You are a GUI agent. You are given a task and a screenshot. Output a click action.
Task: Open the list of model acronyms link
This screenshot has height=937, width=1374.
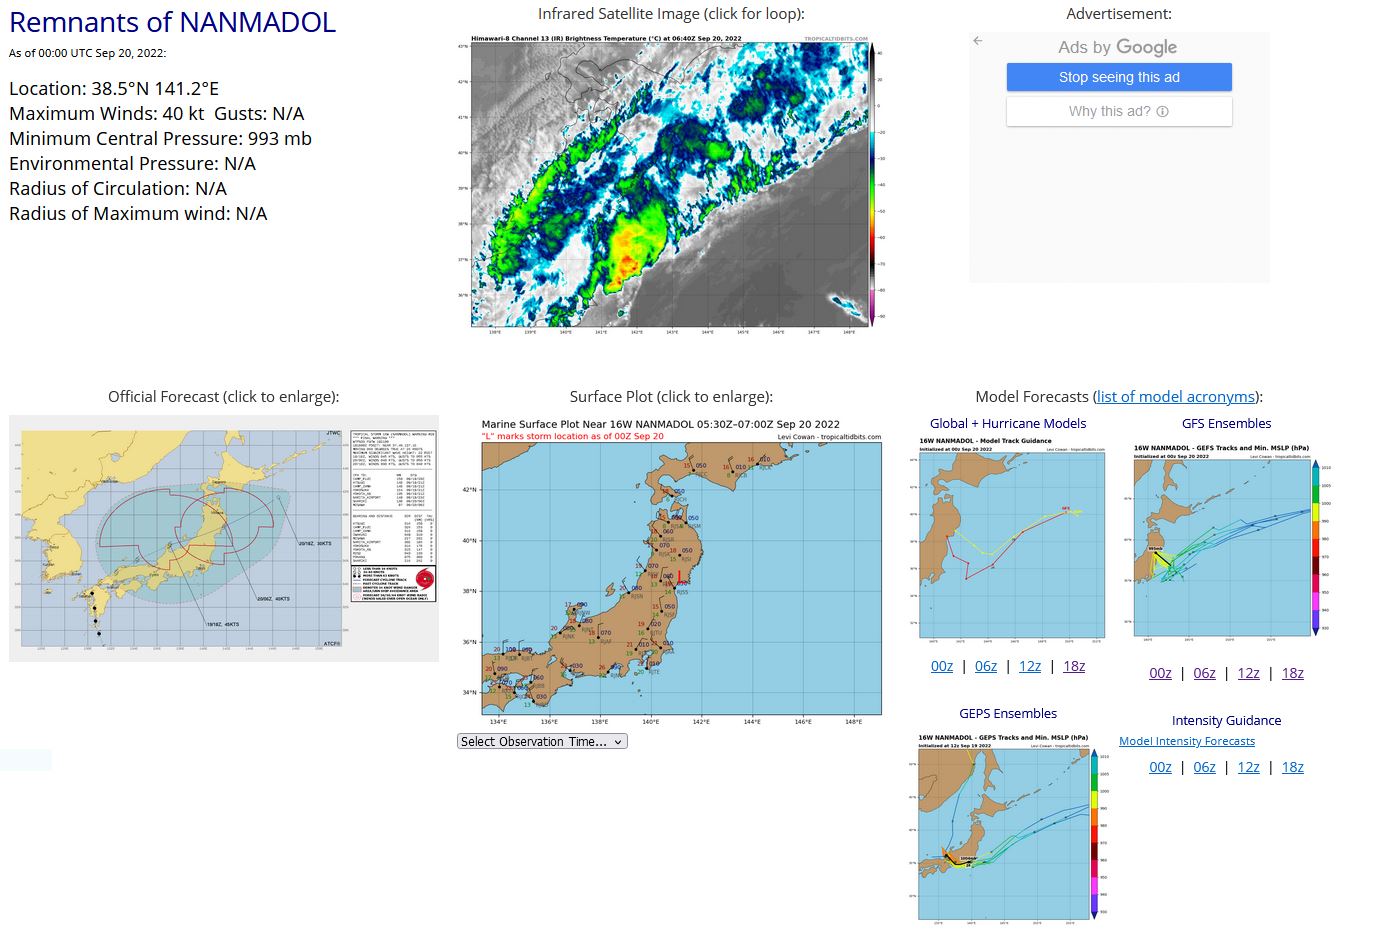[x=1176, y=397]
